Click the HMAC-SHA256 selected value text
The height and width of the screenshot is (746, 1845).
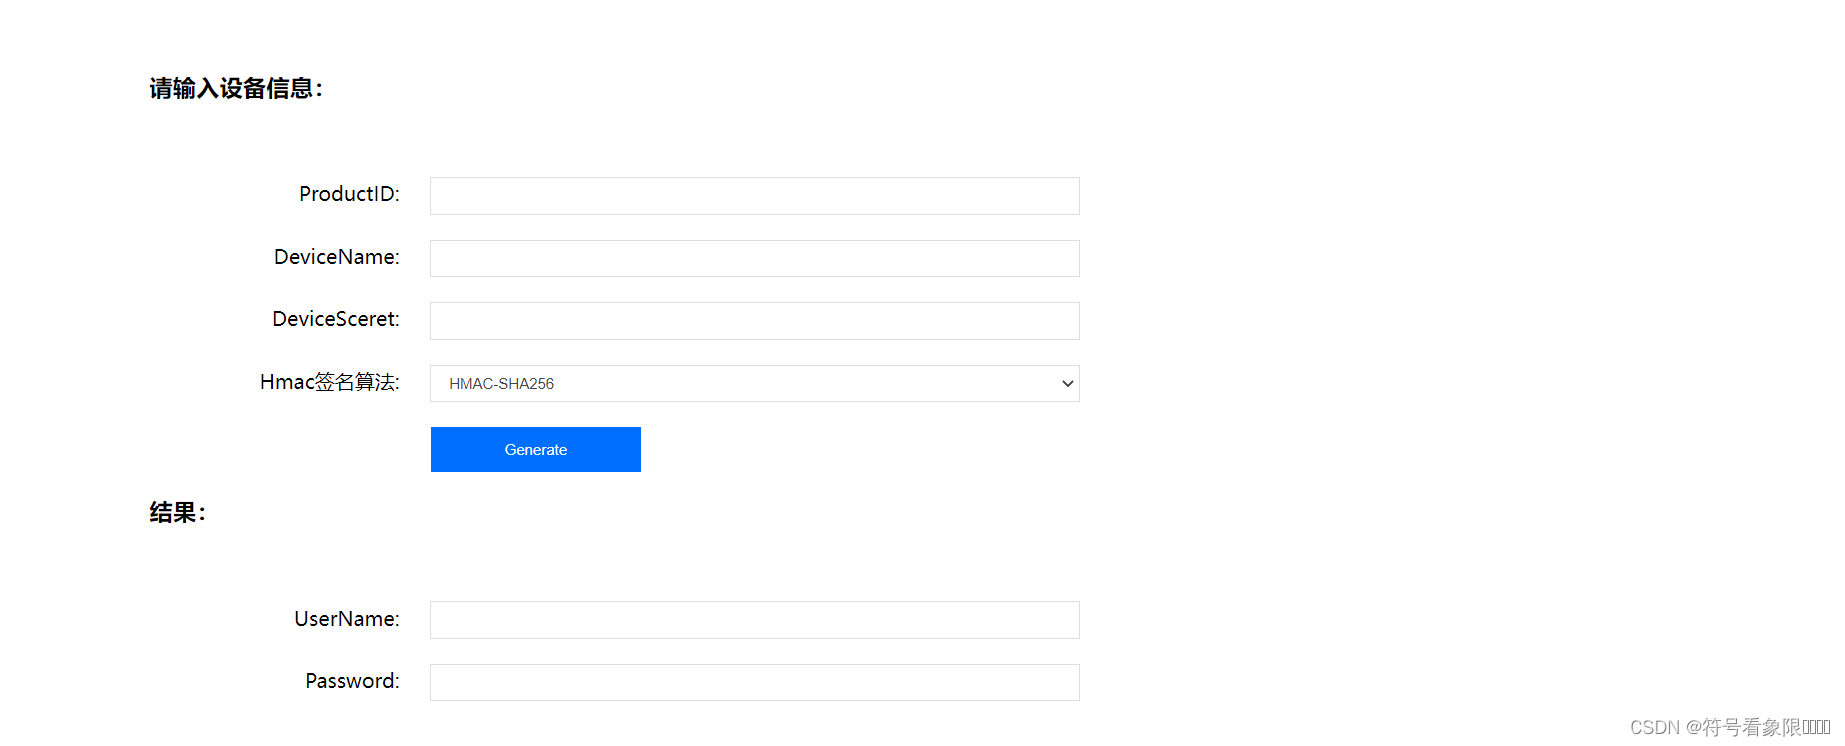[501, 384]
